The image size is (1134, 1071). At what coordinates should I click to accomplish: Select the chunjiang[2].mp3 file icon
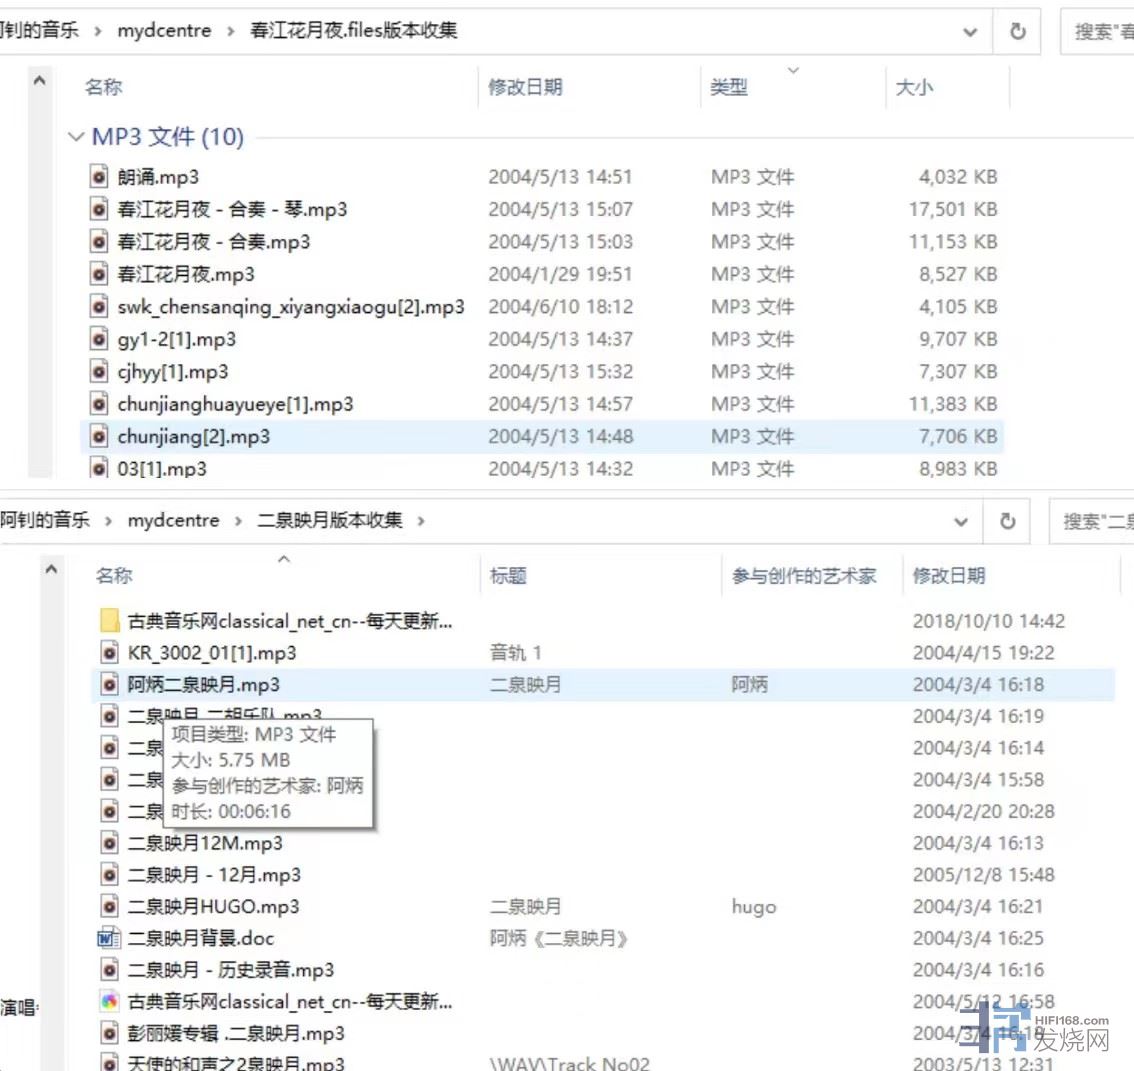[98, 436]
